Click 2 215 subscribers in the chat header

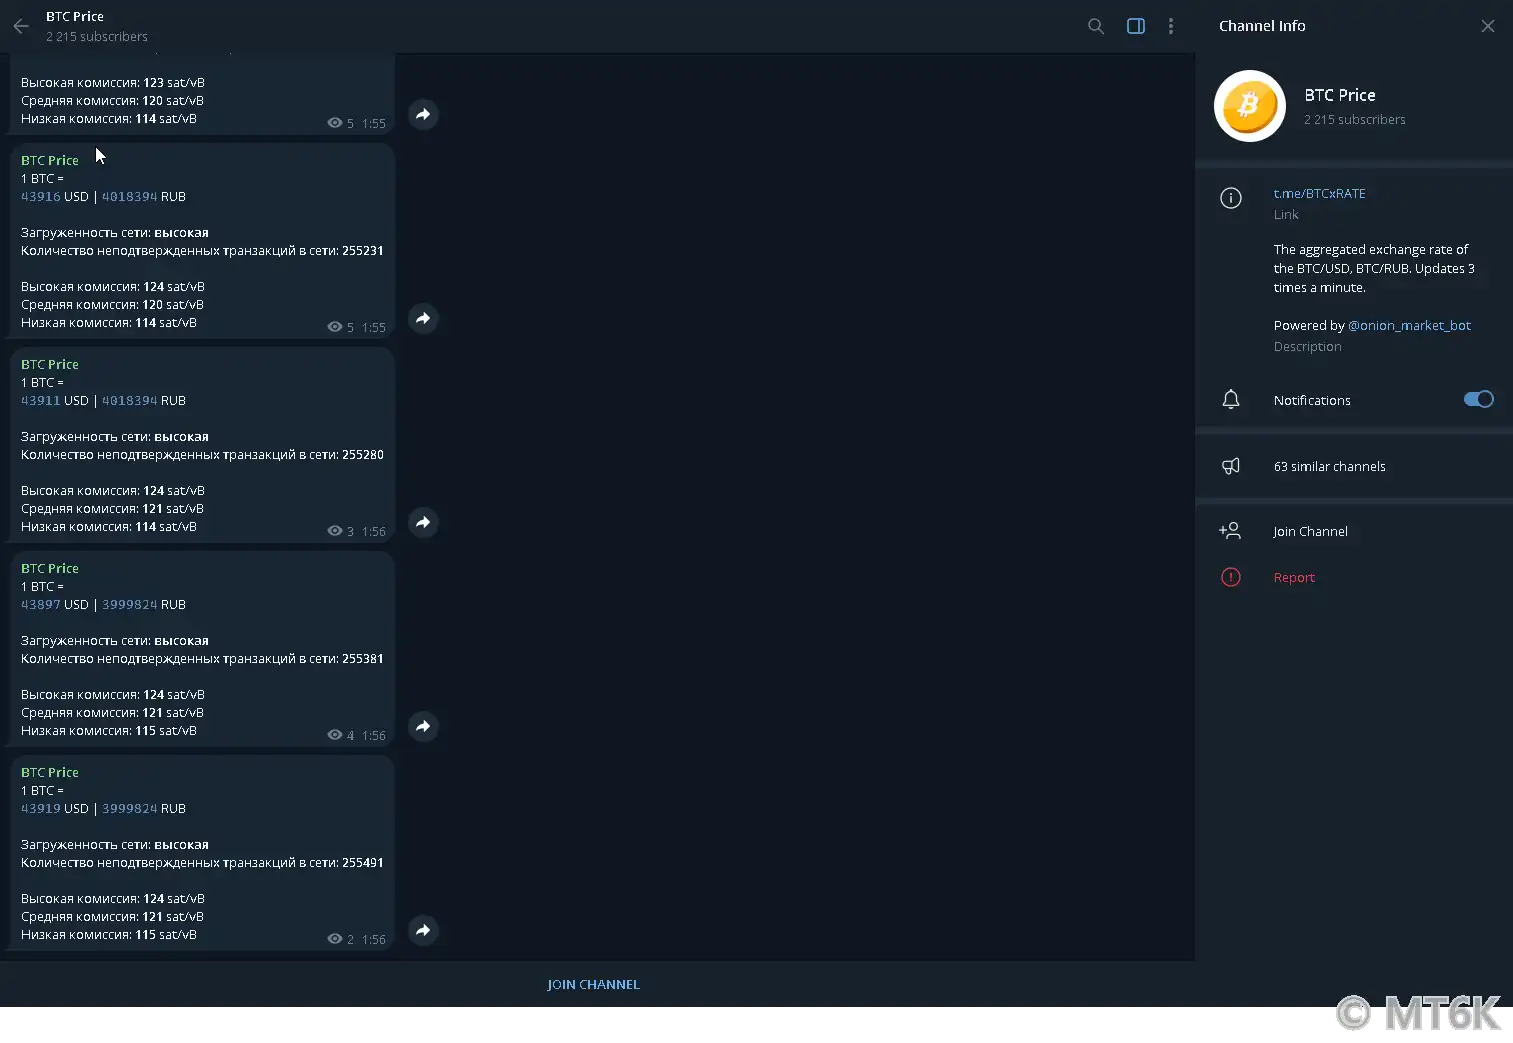click(97, 37)
